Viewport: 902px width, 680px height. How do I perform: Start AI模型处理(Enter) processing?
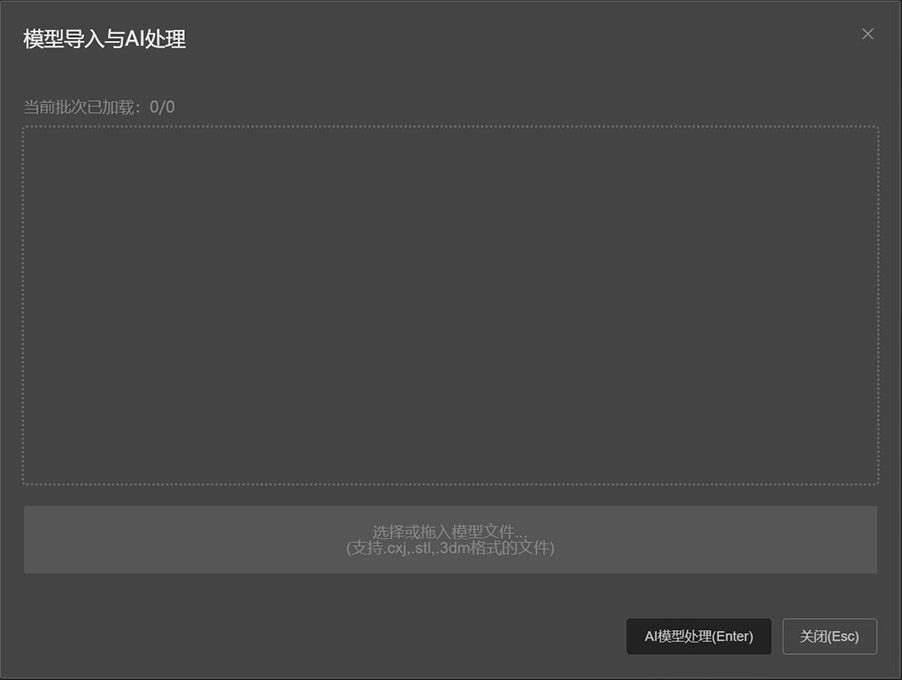[x=698, y=636]
